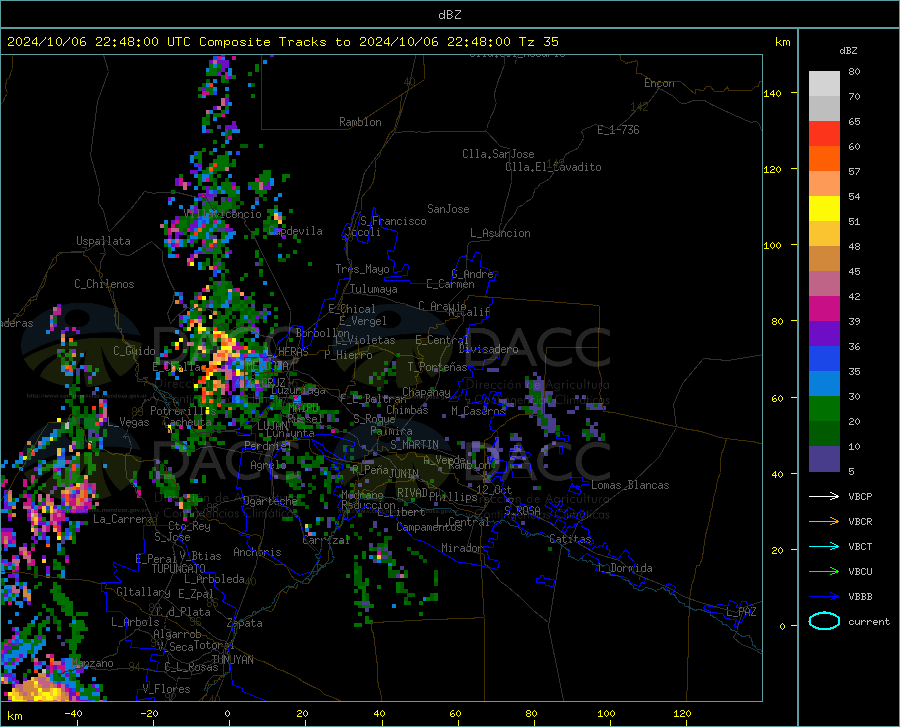Click the 'C_Guido' map label

[x=134, y=351]
